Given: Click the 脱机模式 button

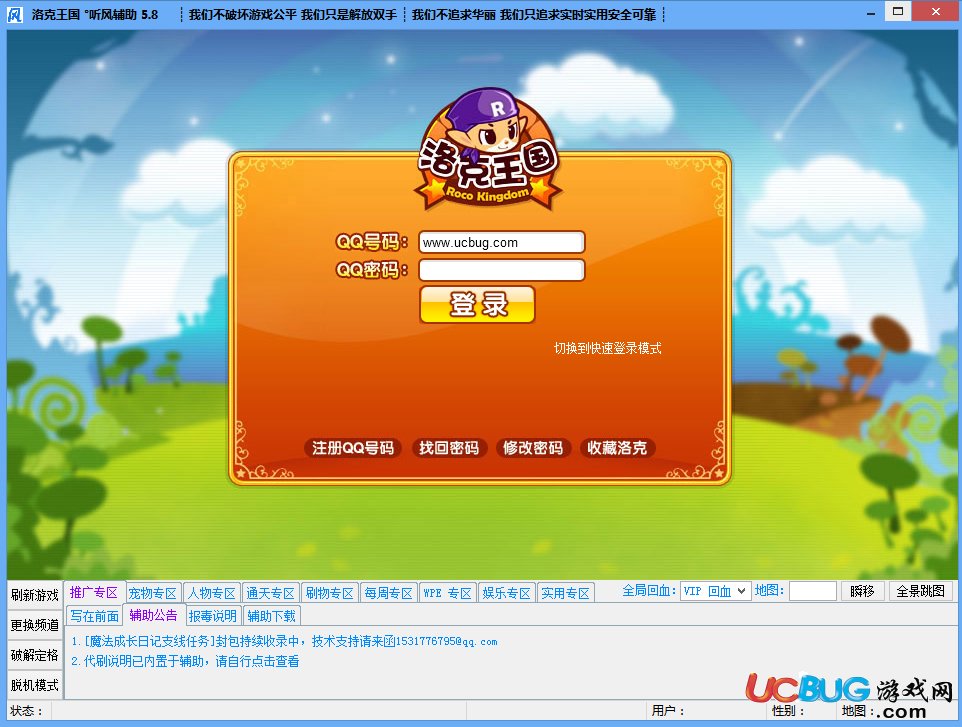Looking at the screenshot, I should pyautogui.click(x=35, y=685).
